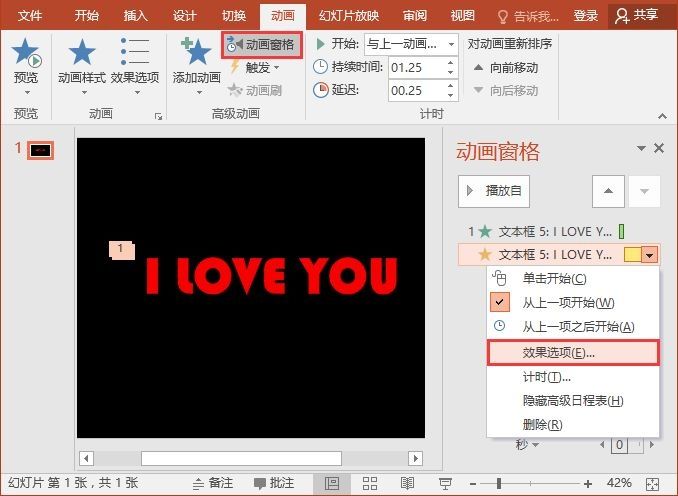Switch to the Review (审阅) tab
This screenshot has height=496, width=678.
pos(415,16)
